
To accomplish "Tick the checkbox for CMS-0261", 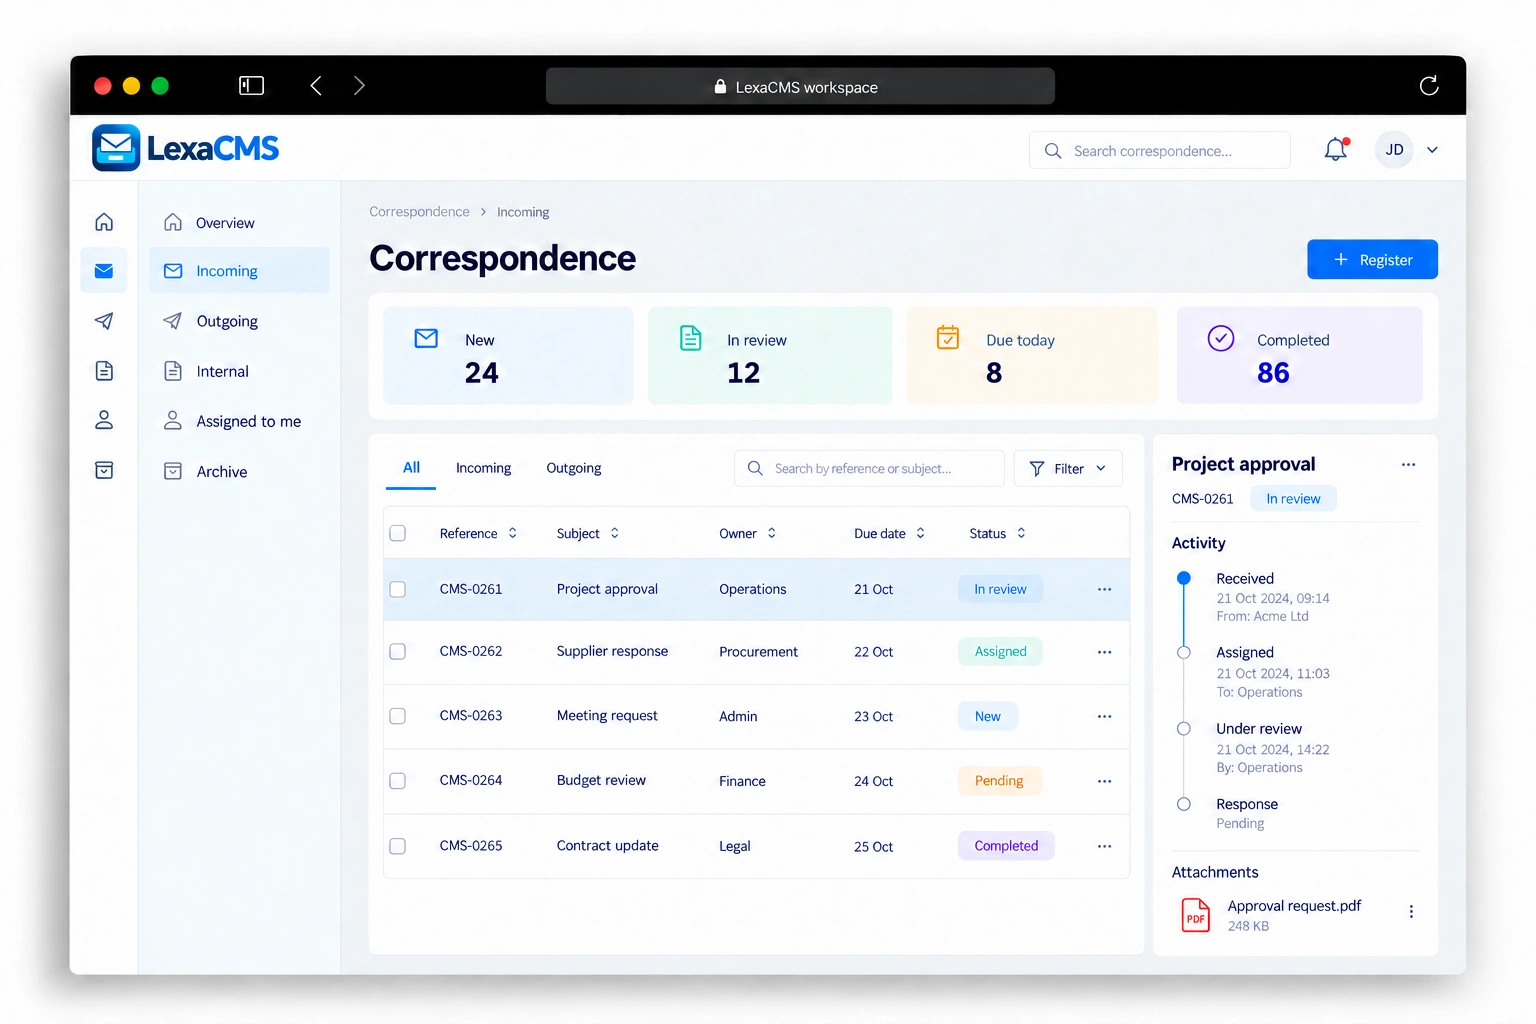I will coord(397,589).
